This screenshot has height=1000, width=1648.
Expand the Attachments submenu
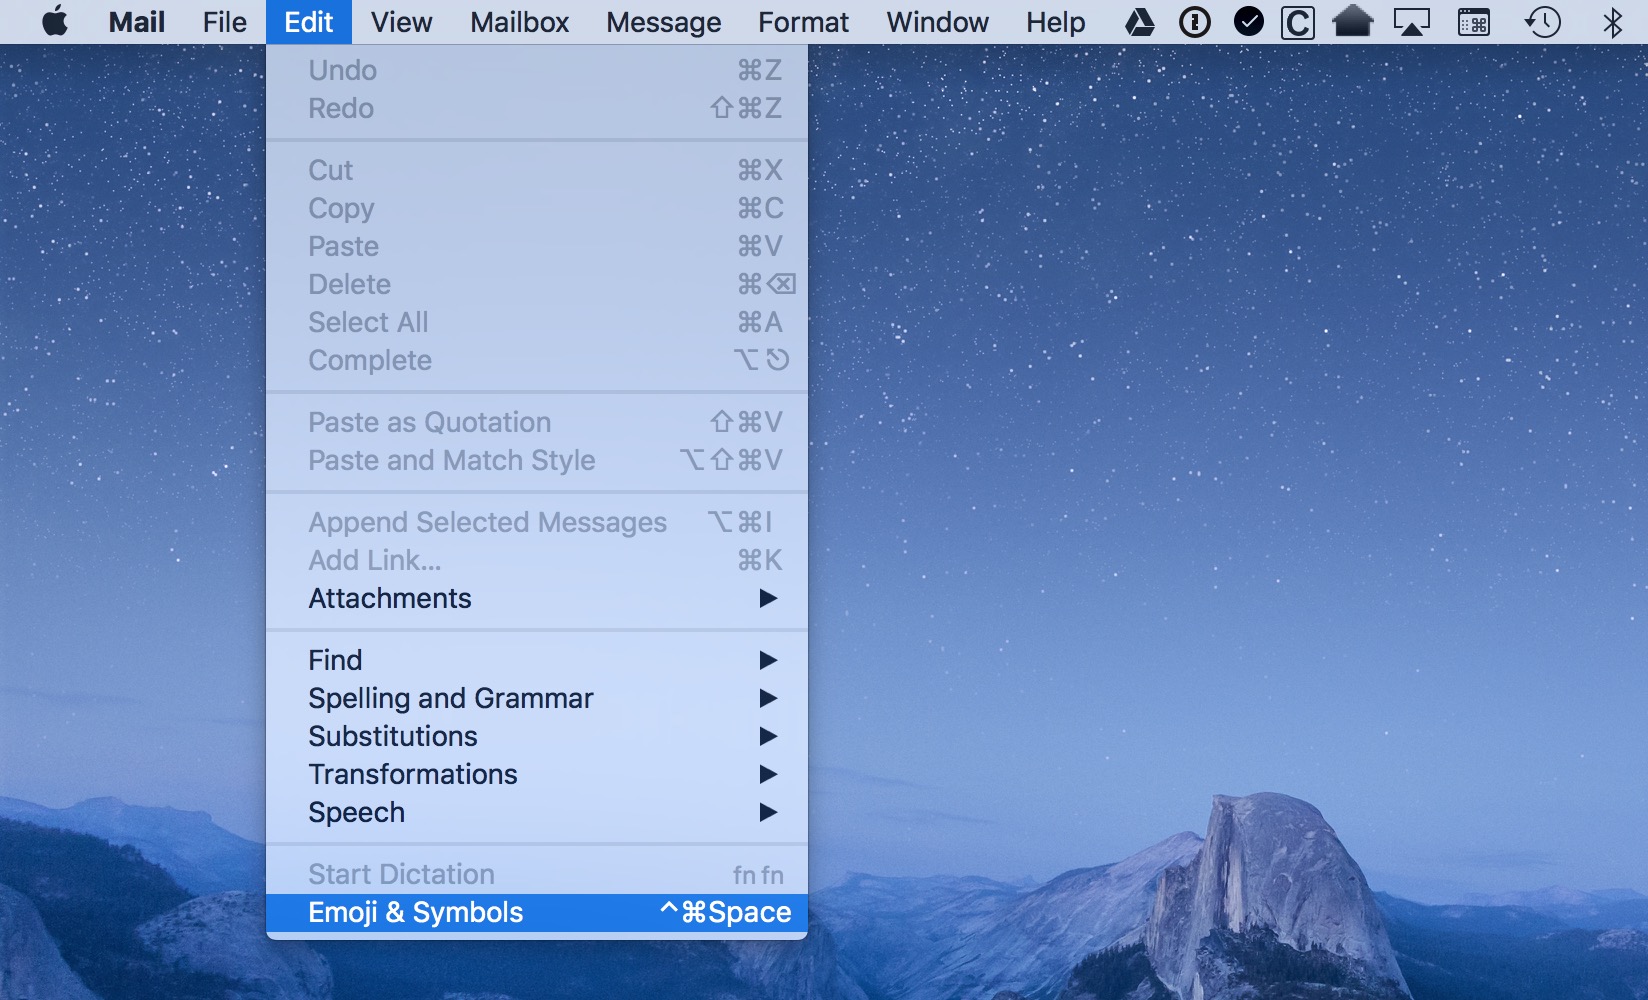(537, 598)
